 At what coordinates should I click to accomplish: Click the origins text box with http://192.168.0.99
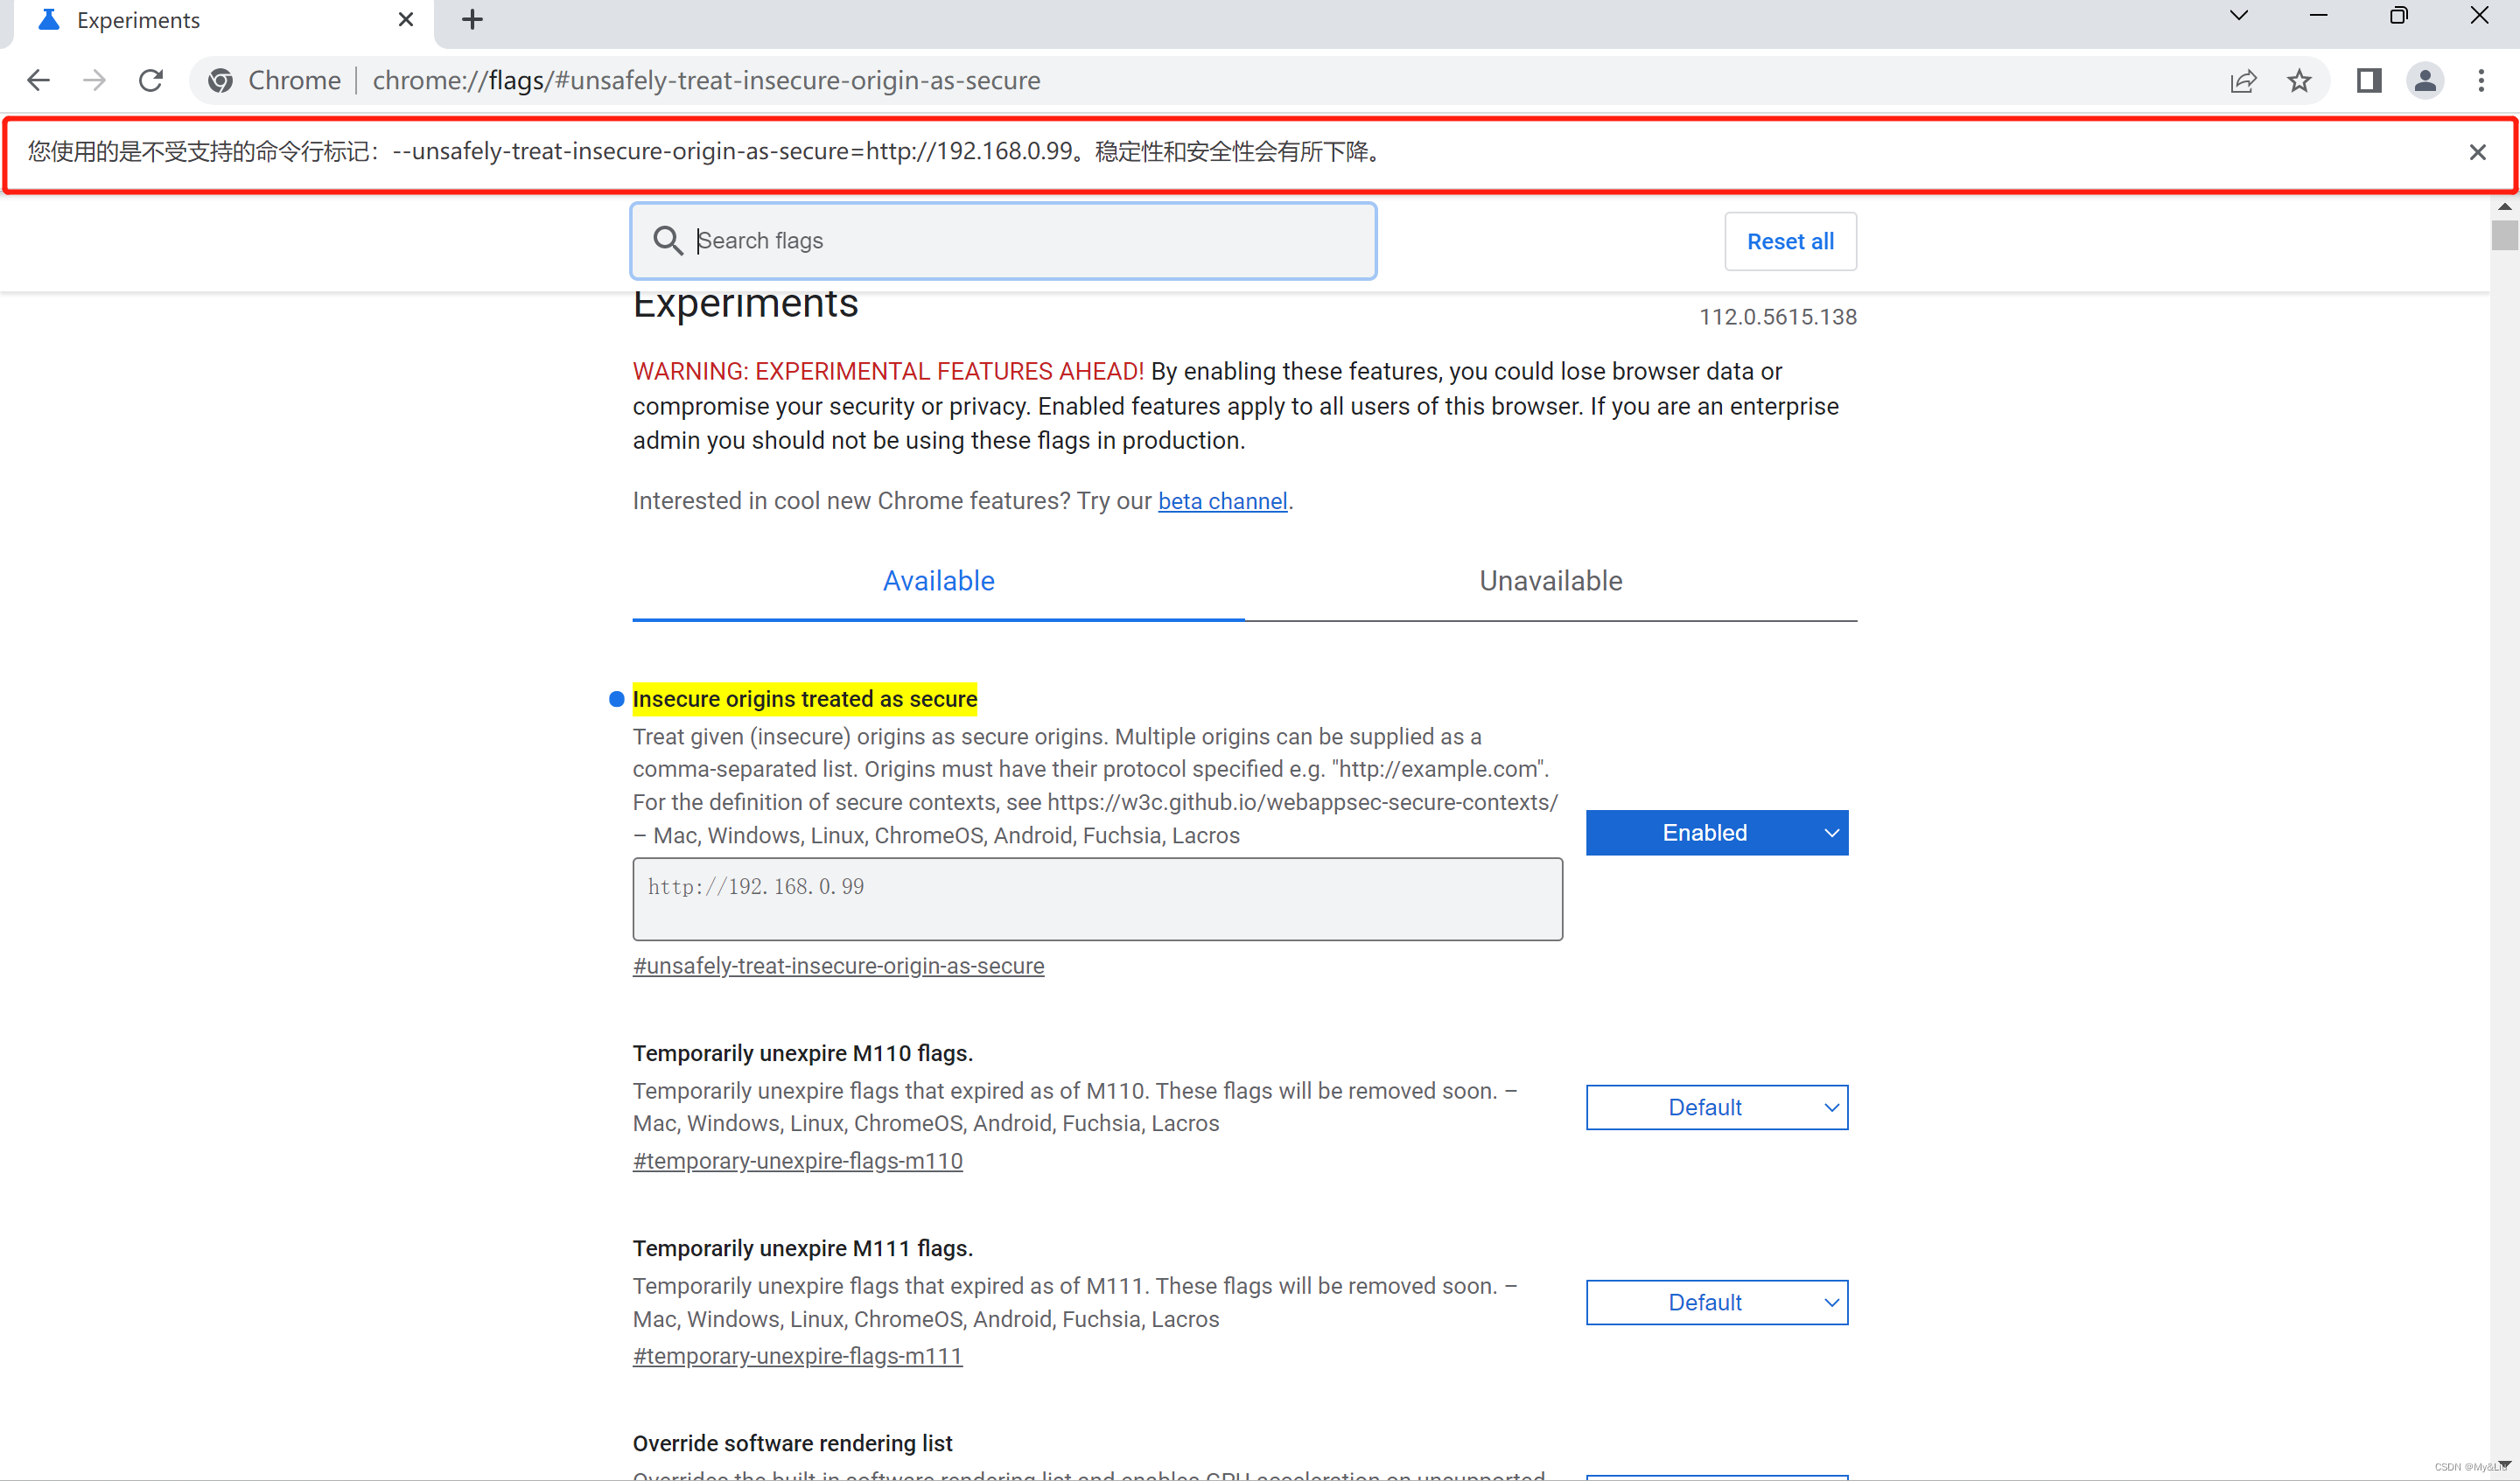click(x=1097, y=898)
